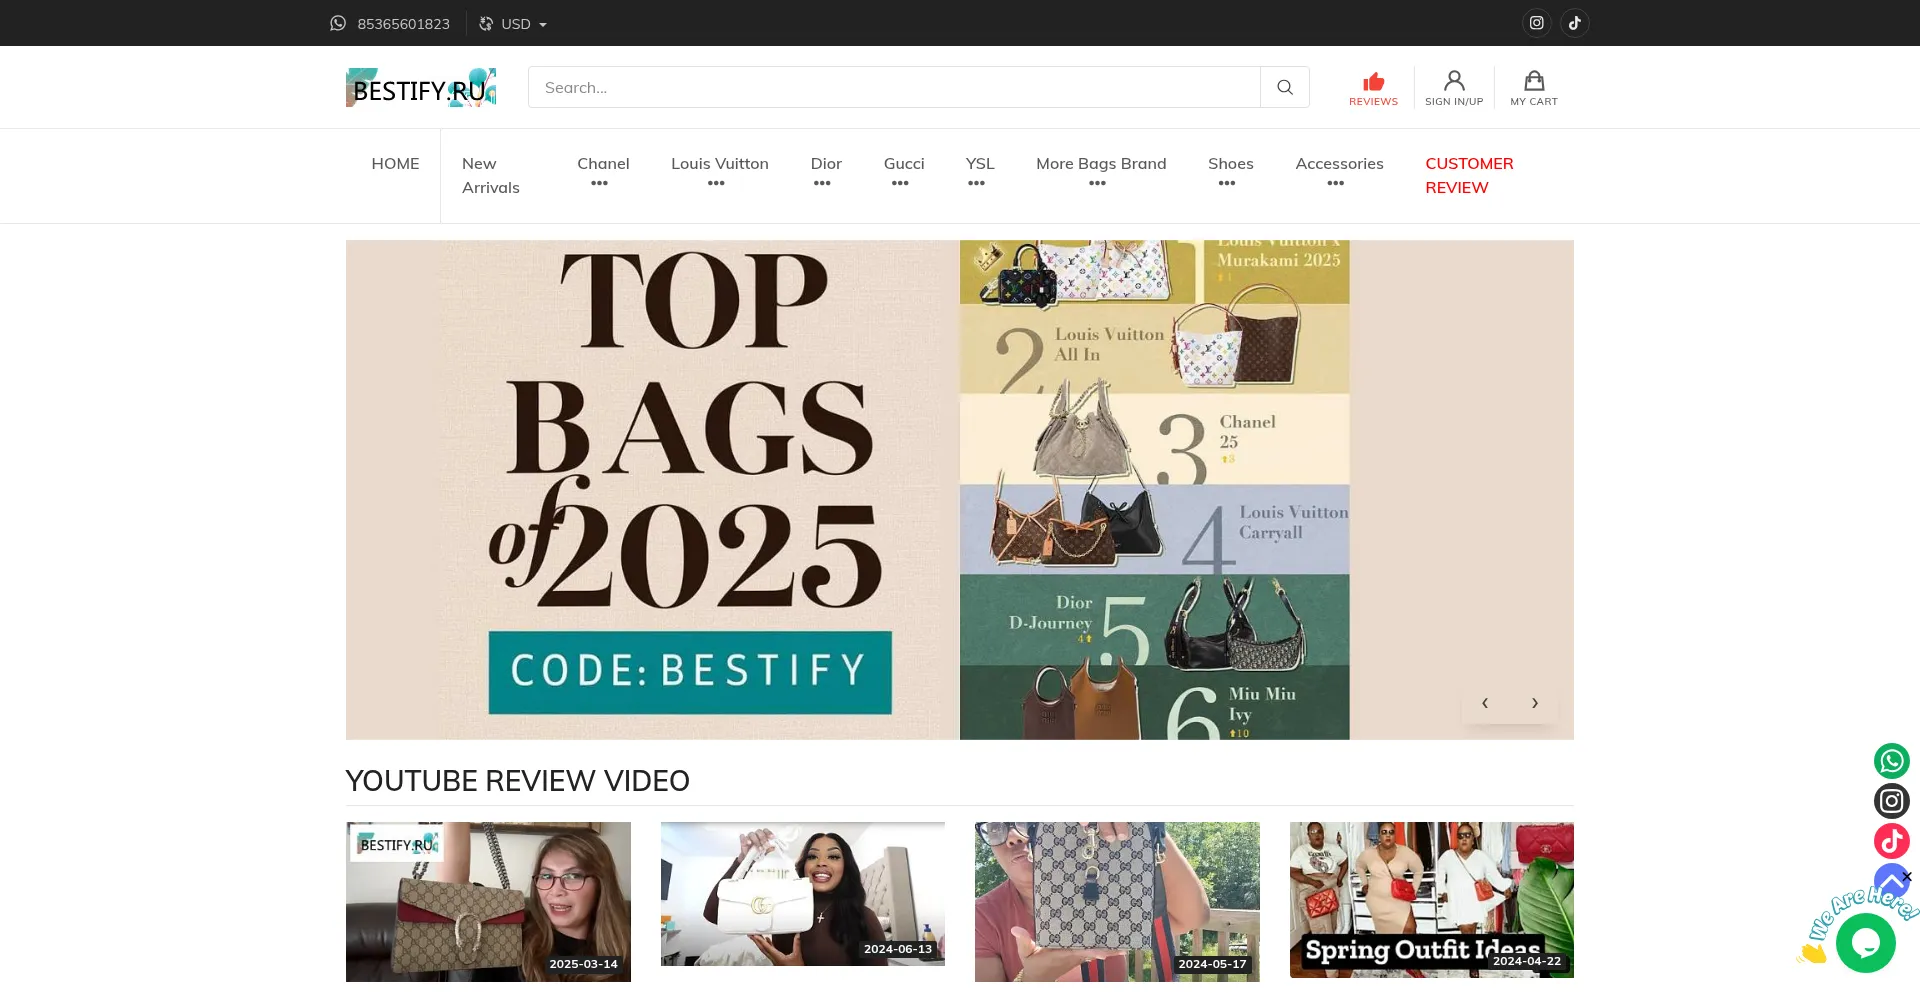Click floating Instagram side icon

tap(1892, 801)
